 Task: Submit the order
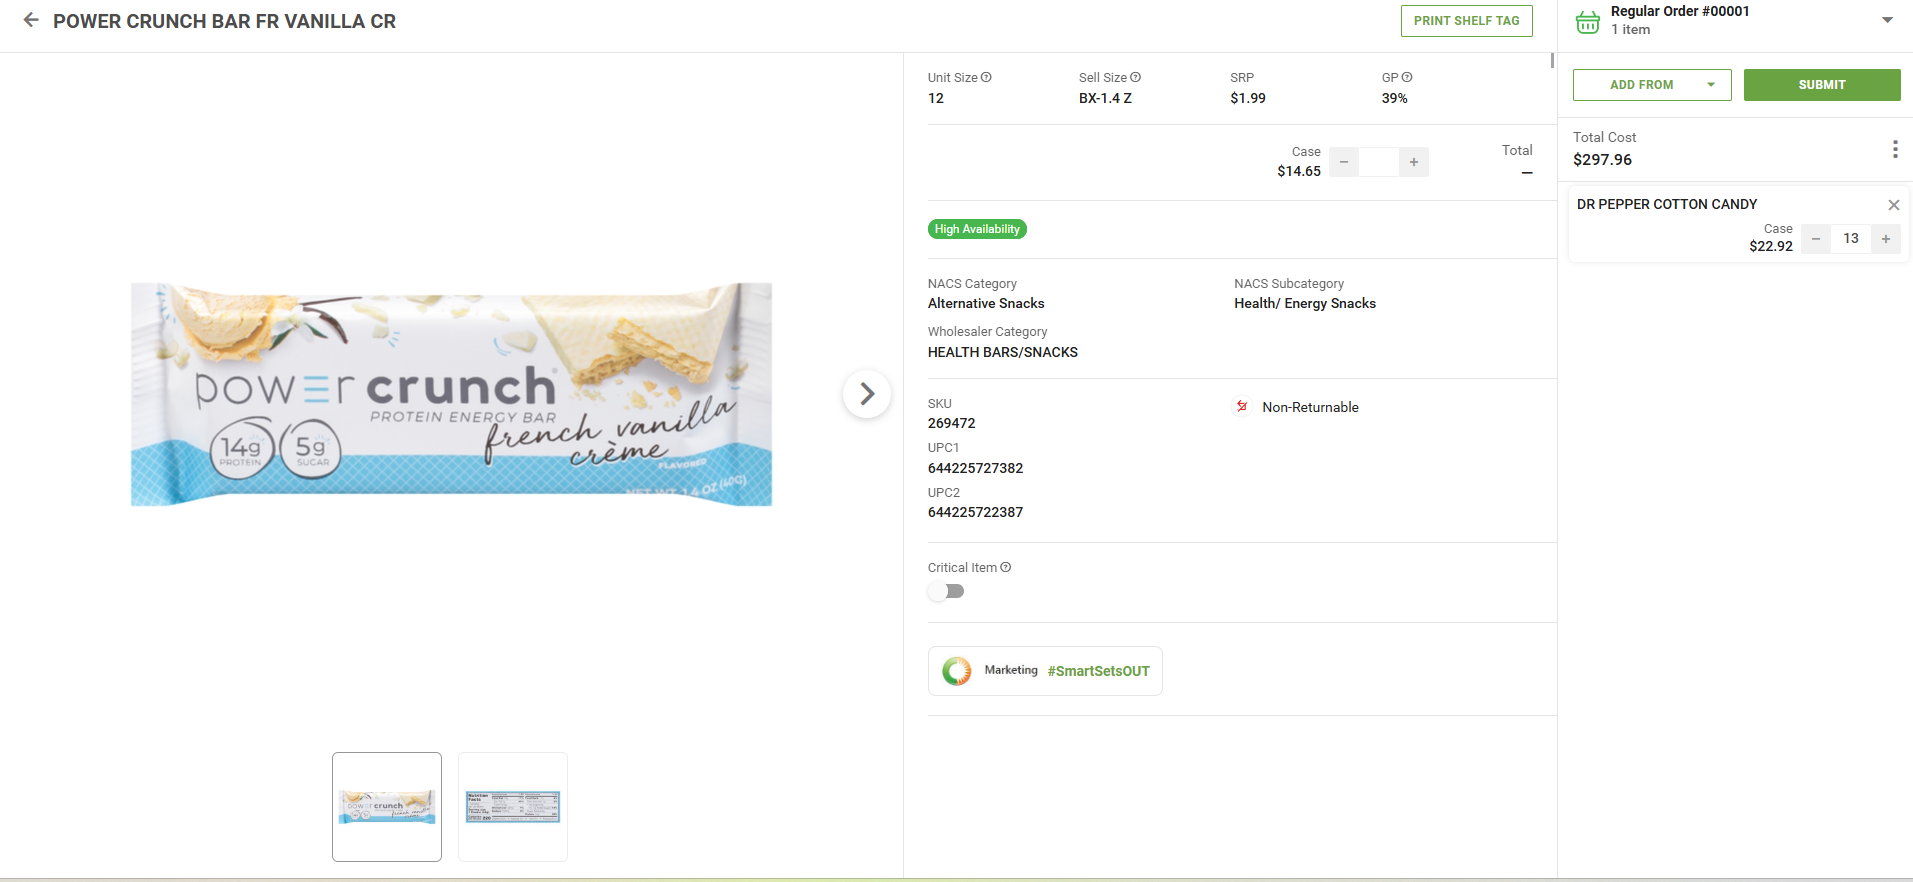point(1821,85)
